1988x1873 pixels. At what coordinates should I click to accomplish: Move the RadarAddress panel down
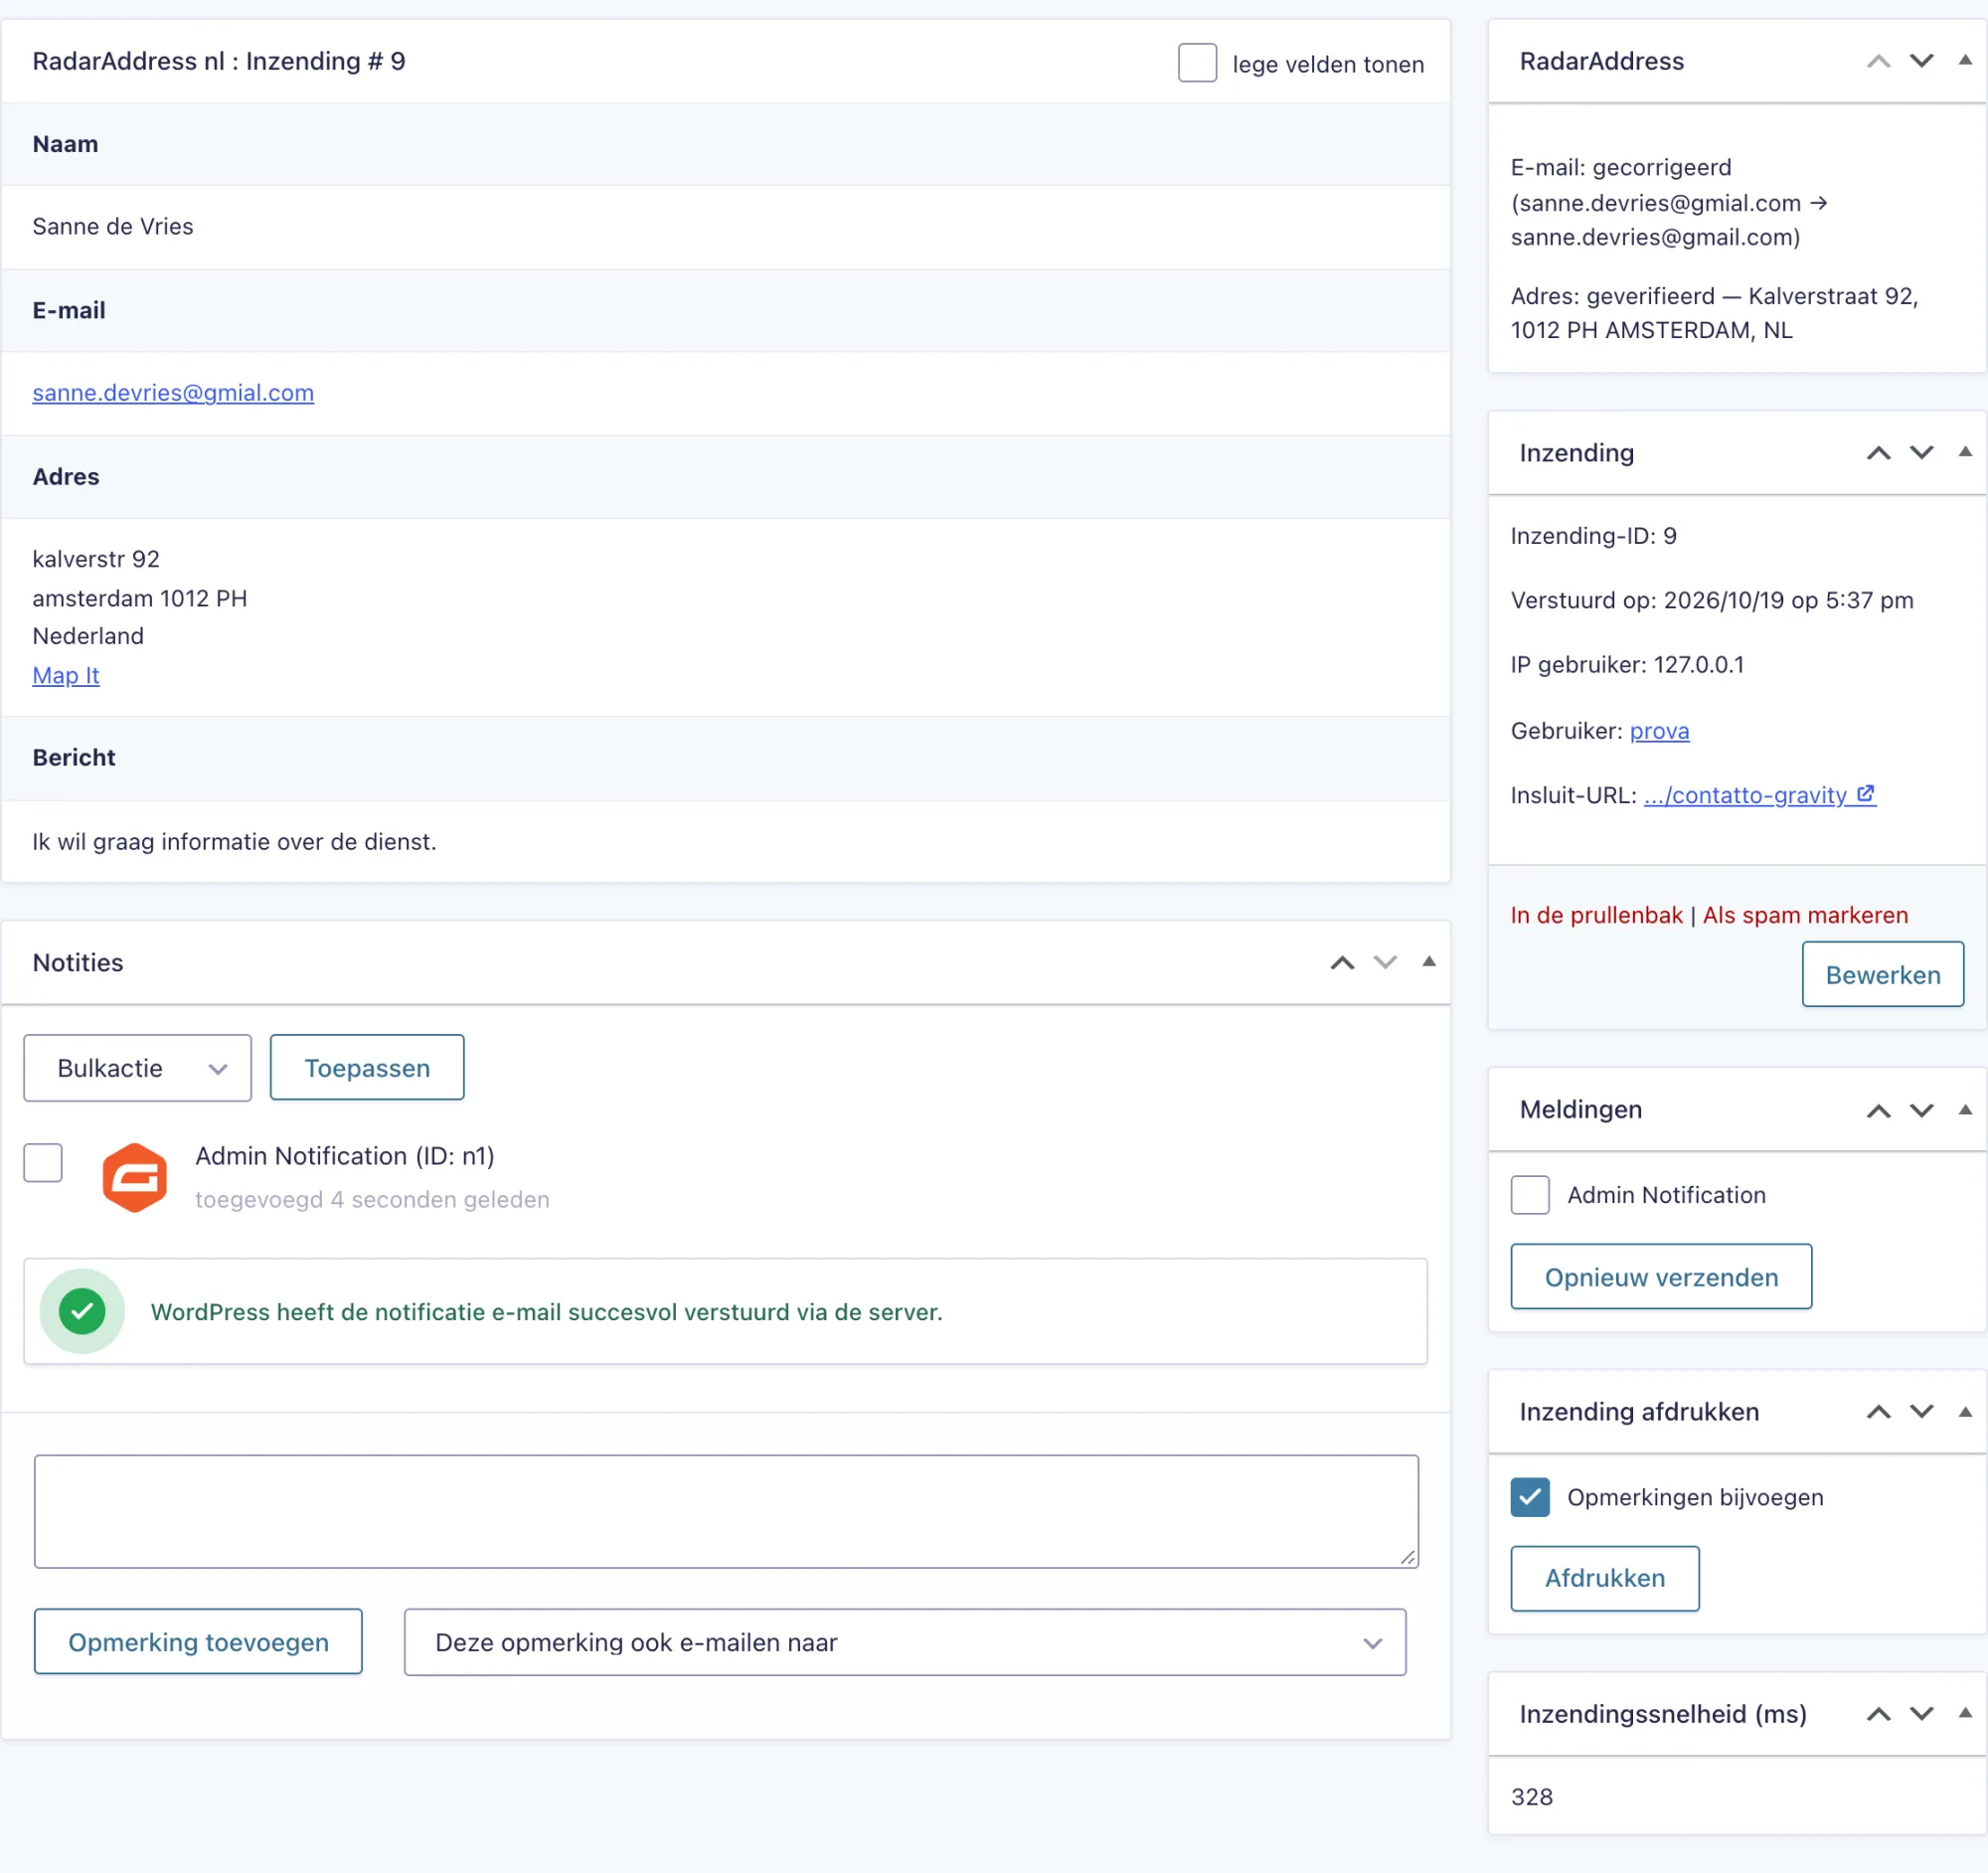pyautogui.click(x=1921, y=61)
